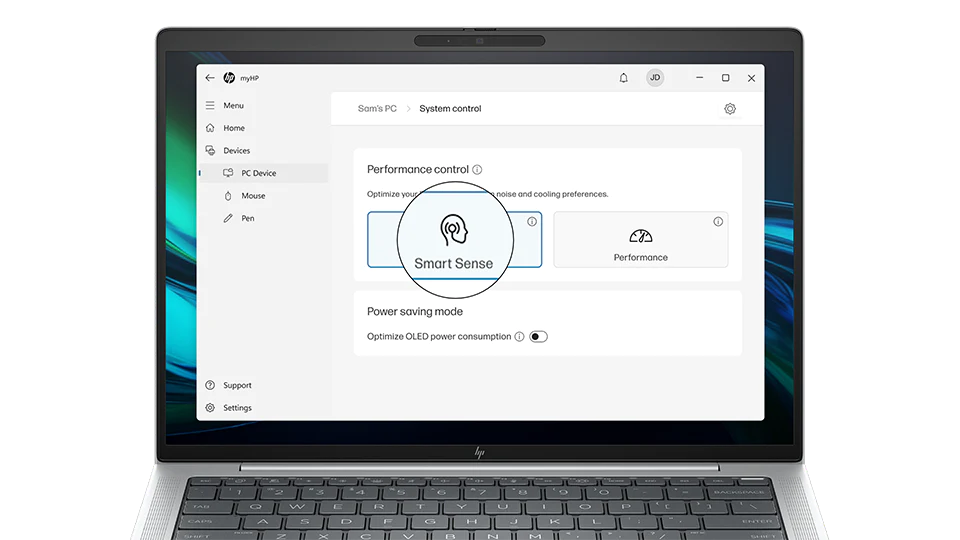Image resolution: width=960 pixels, height=540 pixels.
Task: Select Performance mode card
Action: [x=641, y=239]
